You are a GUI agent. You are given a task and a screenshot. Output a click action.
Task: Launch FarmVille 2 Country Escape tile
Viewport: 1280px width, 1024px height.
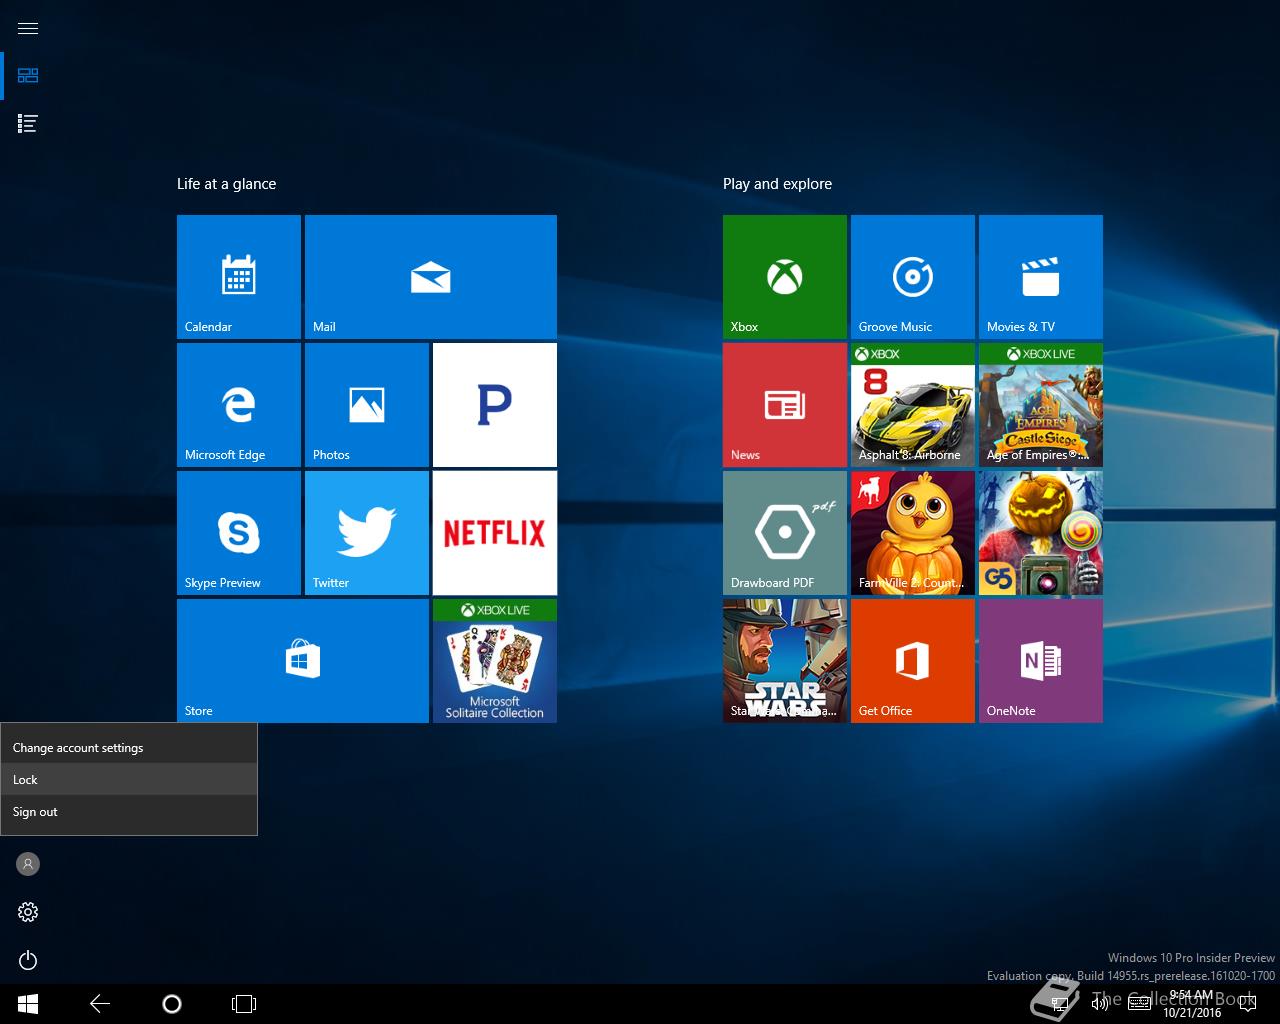(913, 533)
